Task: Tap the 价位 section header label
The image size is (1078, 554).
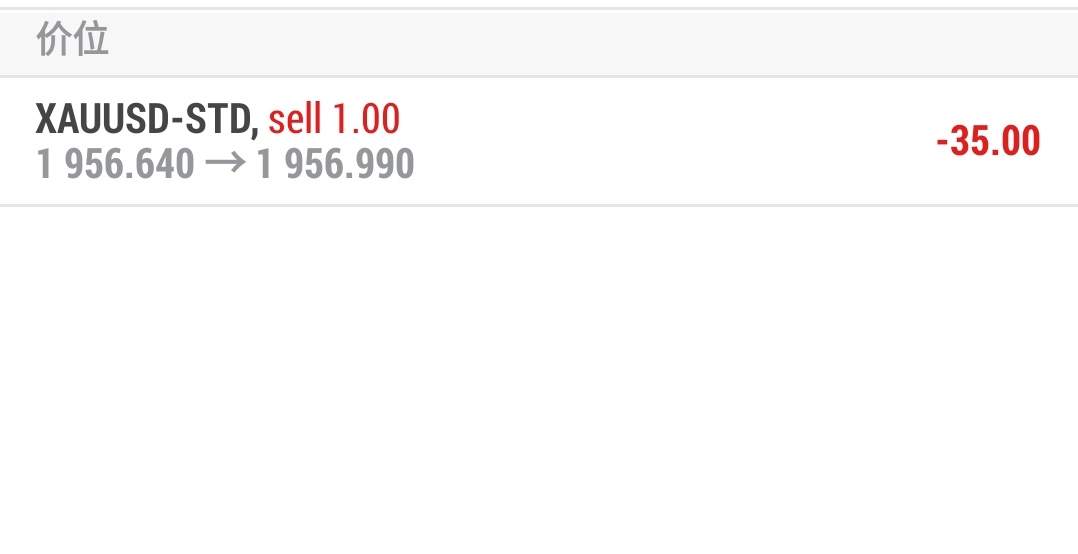Action: coord(72,38)
